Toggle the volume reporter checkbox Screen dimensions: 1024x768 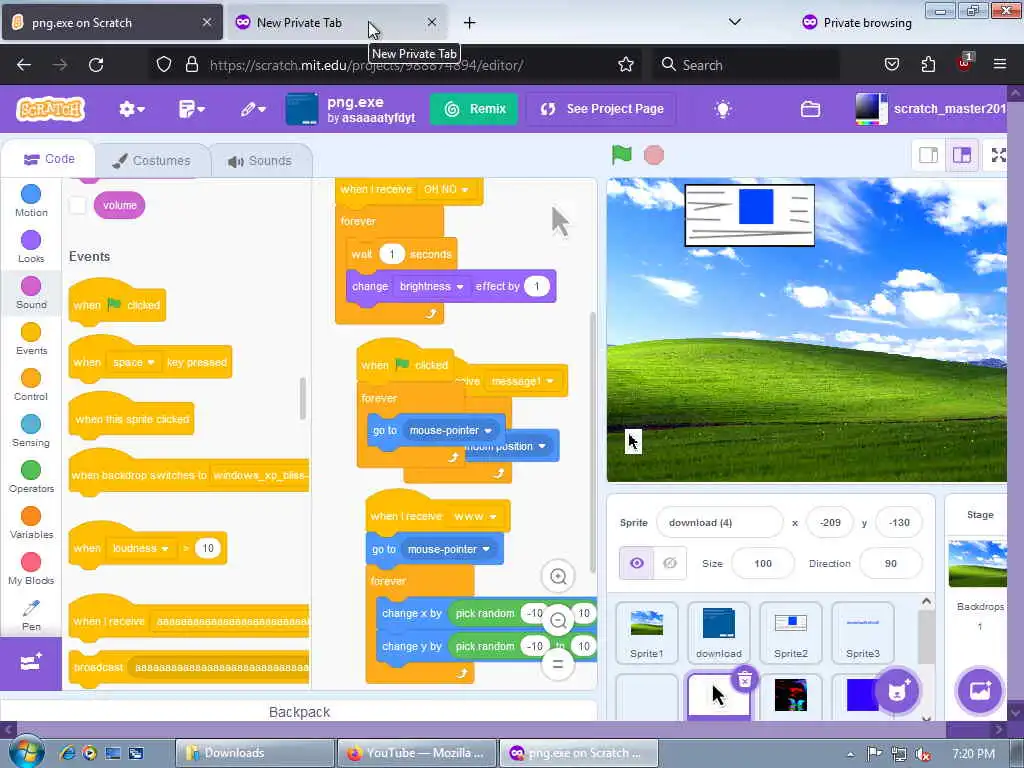tap(78, 205)
